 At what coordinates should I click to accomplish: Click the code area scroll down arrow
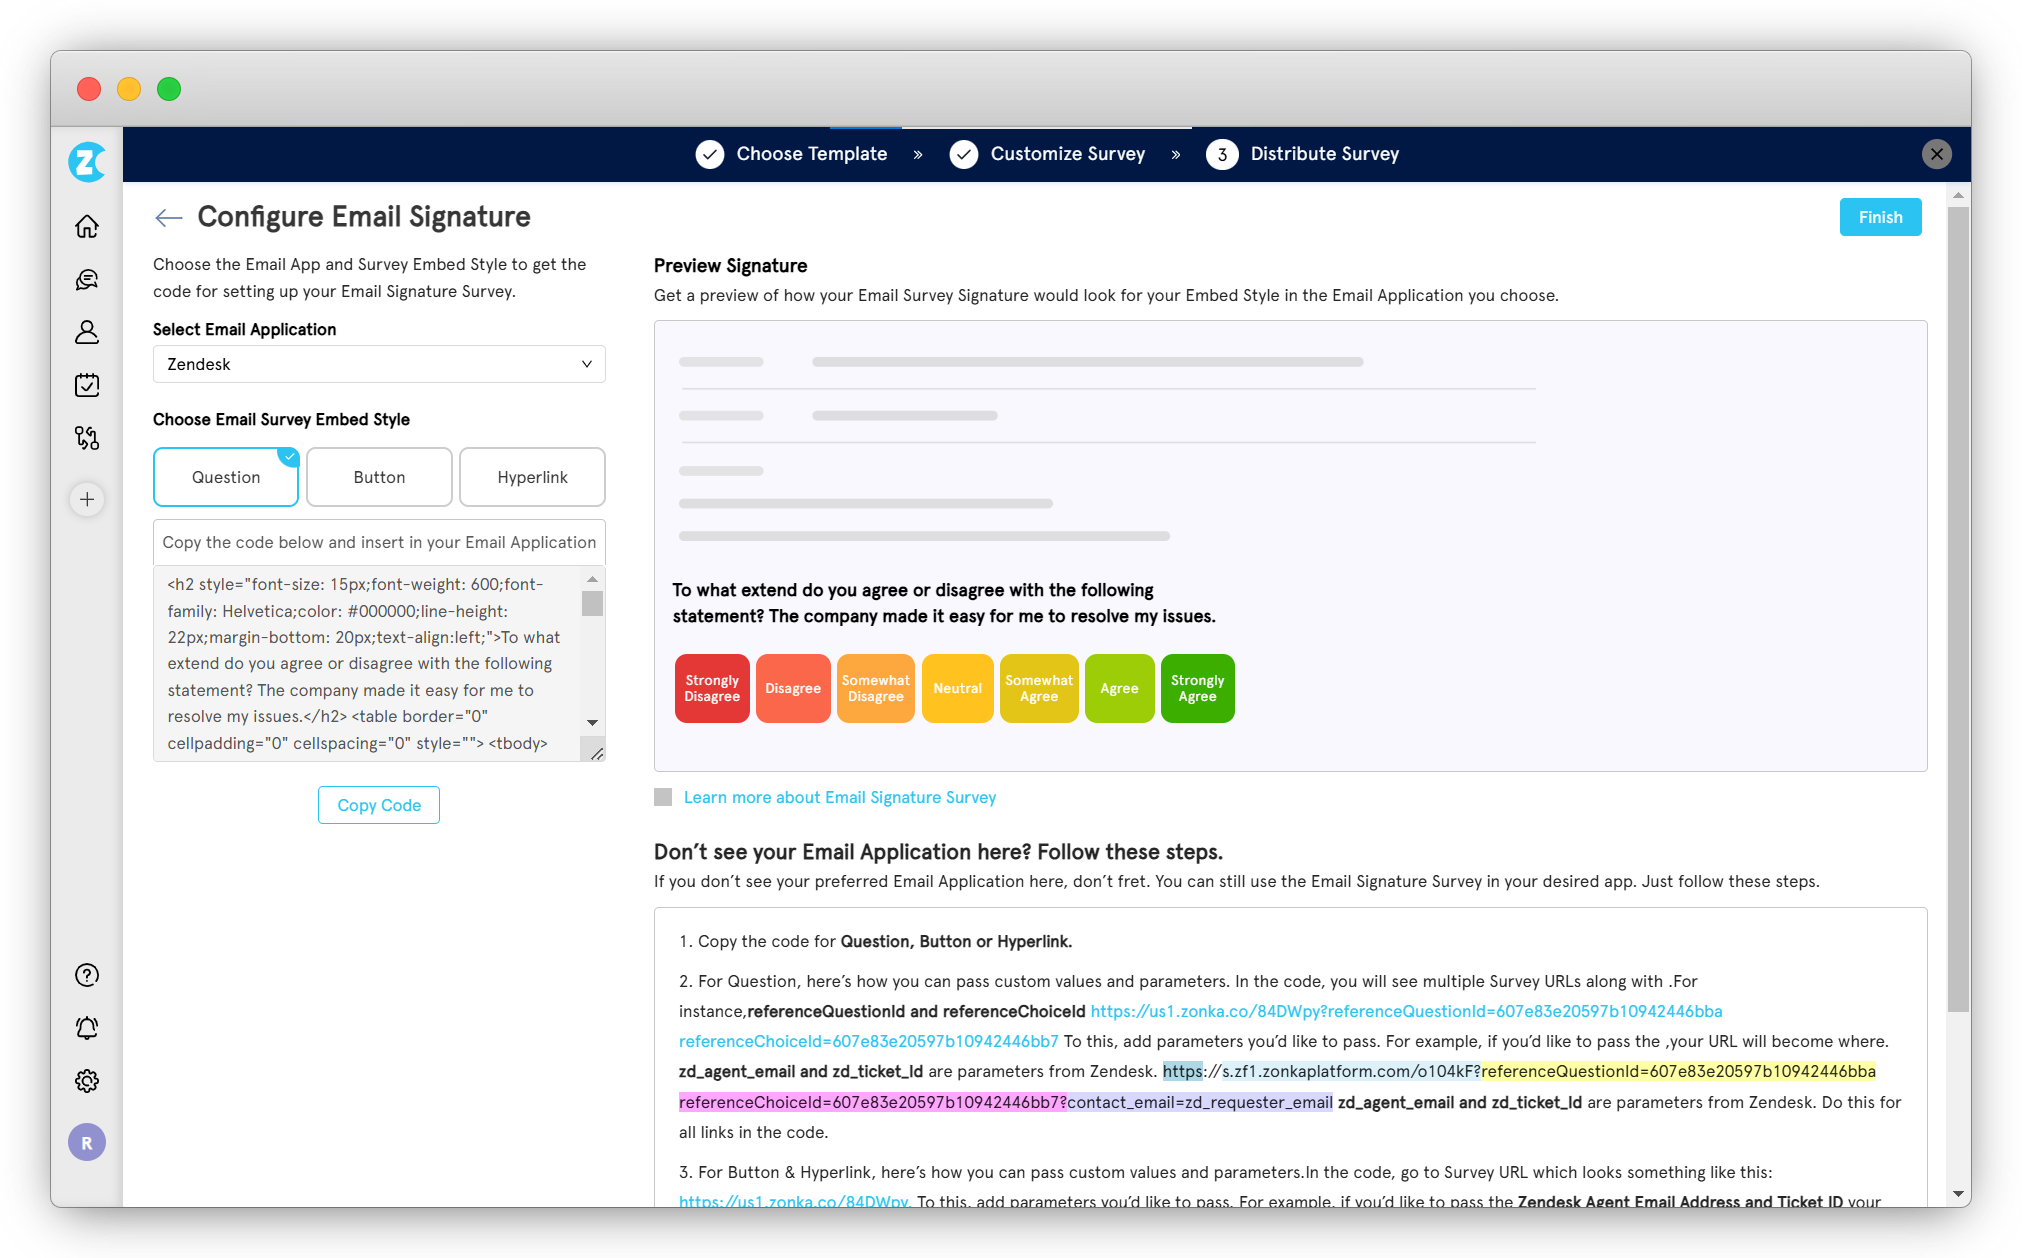click(x=592, y=722)
